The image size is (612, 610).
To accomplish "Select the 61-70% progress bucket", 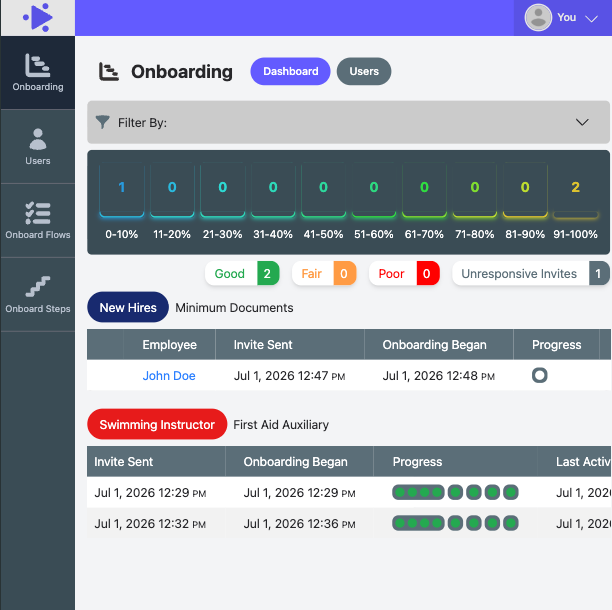I will click(424, 202).
